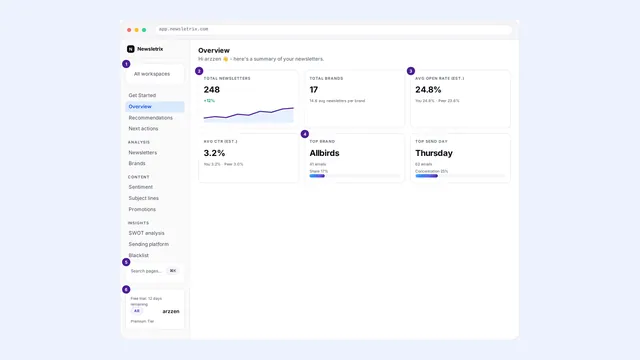This screenshot has width=640, height=360.
Task: Click the Top Brand Allbirds name
Action: point(324,153)
